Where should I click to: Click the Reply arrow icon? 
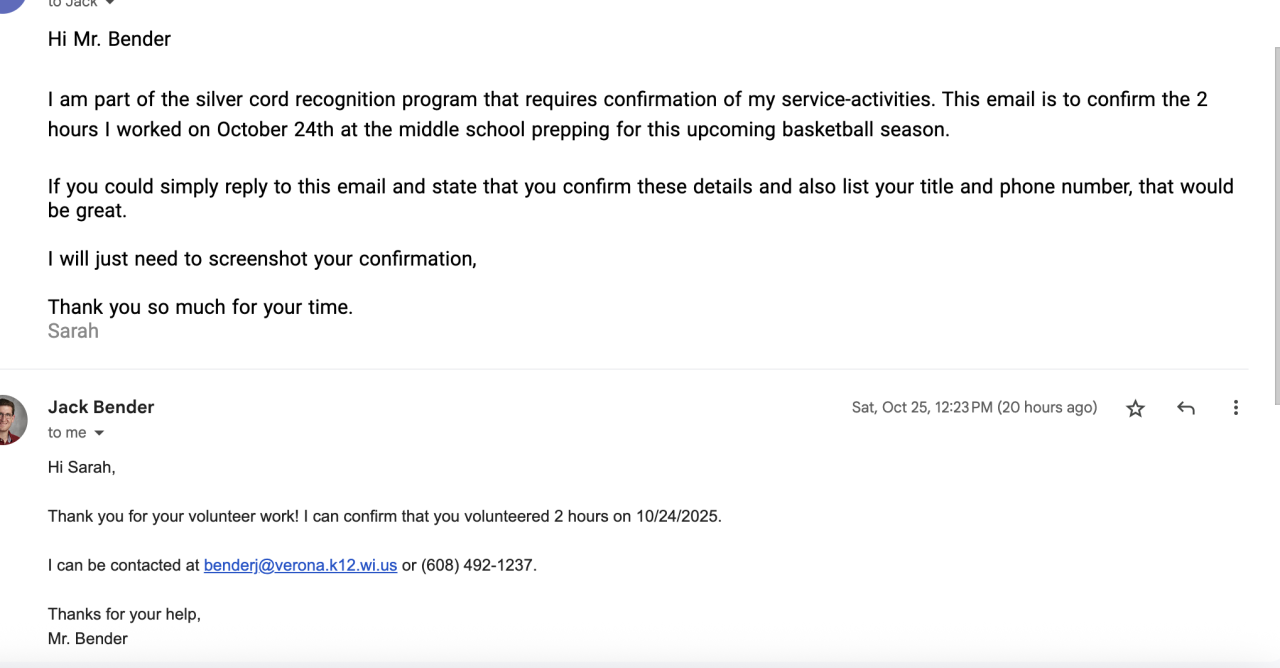pyautogui.click(x=1186, y=408)
